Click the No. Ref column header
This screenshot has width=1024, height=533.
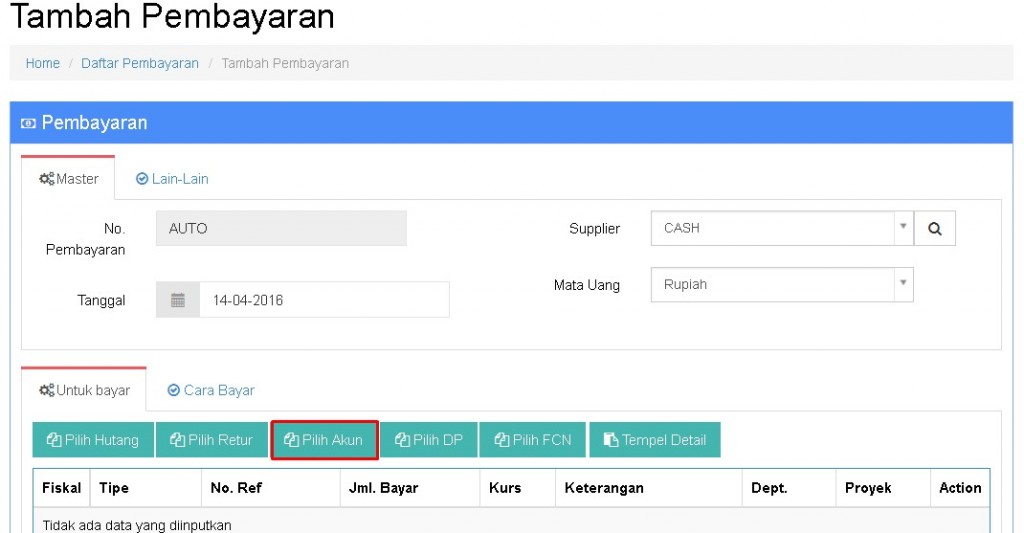point(270,488)
